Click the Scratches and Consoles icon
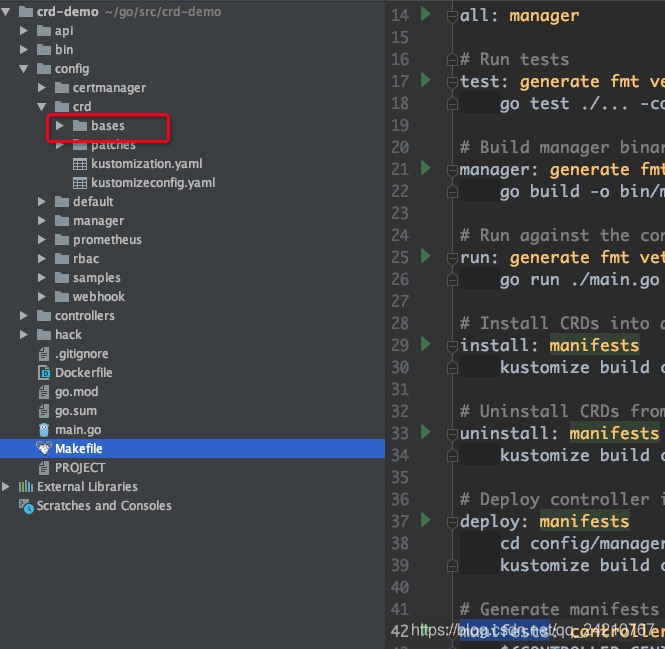This screenshot has height=649, width=665. pyautogui.click(x=26, y=506)
